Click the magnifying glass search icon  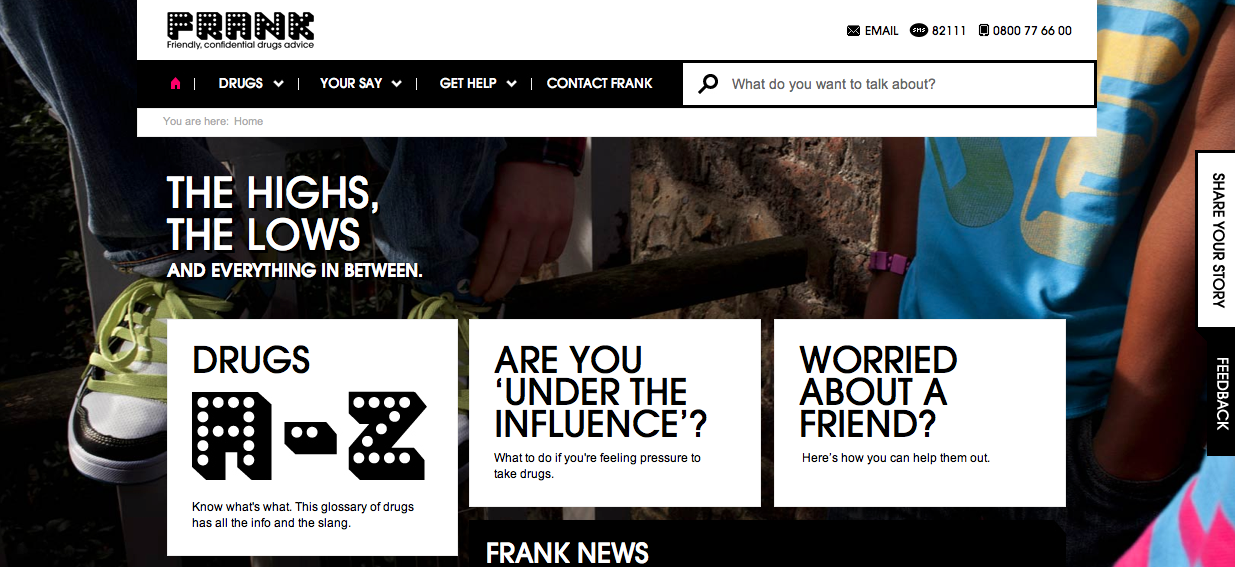[708, 84]
